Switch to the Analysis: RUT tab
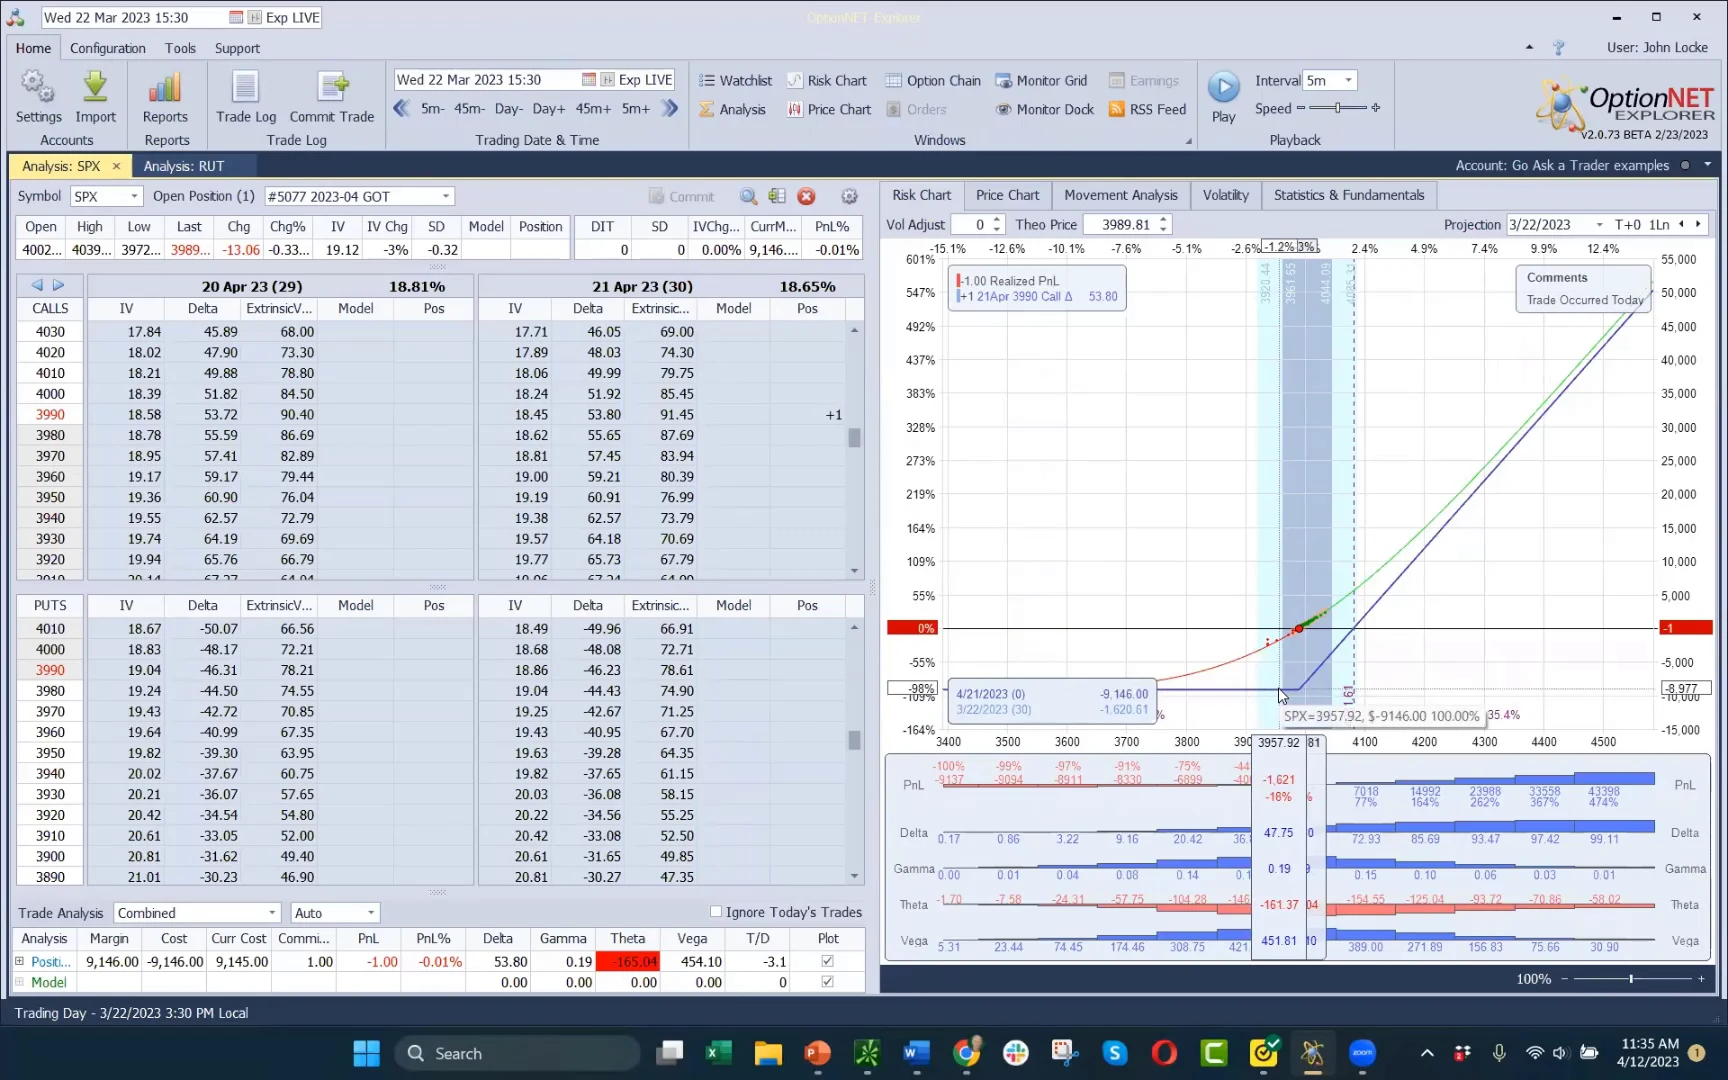 (x=183, y=166)
